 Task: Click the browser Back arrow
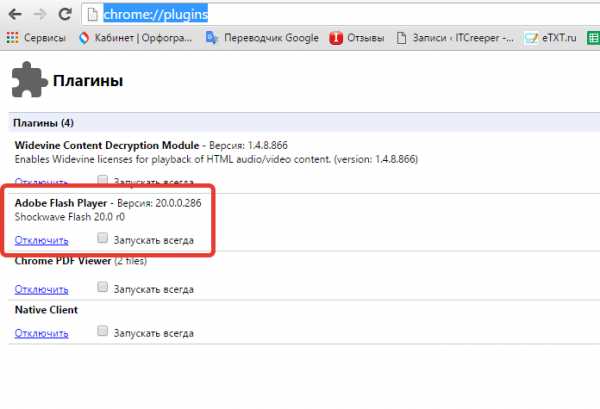click(15, 15)
